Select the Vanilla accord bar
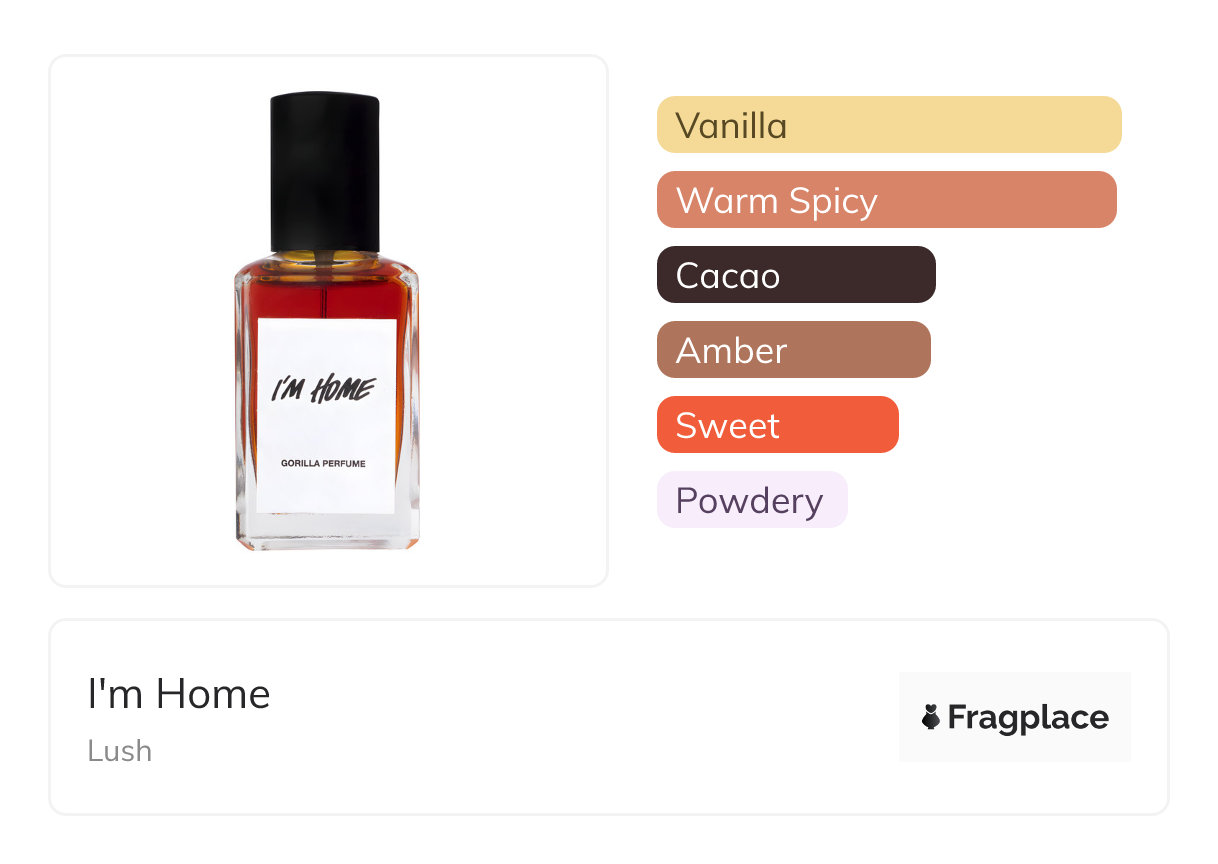Viewport: 1218px width, 864px height. tap(888, 125)
